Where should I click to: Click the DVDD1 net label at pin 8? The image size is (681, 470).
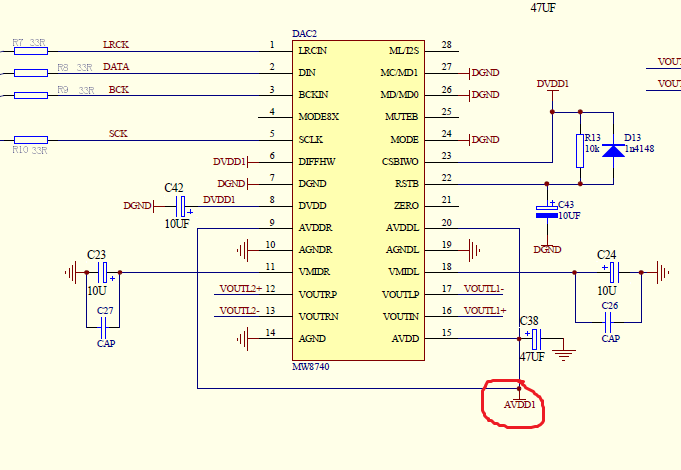pos(219,199)
